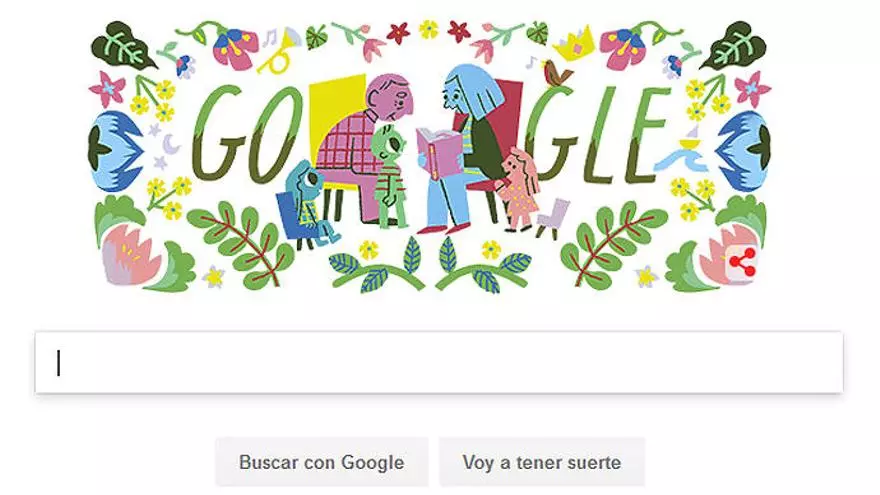This screenshot has height=495, width=880.
Task: Click the blue child sitting on chair
Action: coord(309,204)
